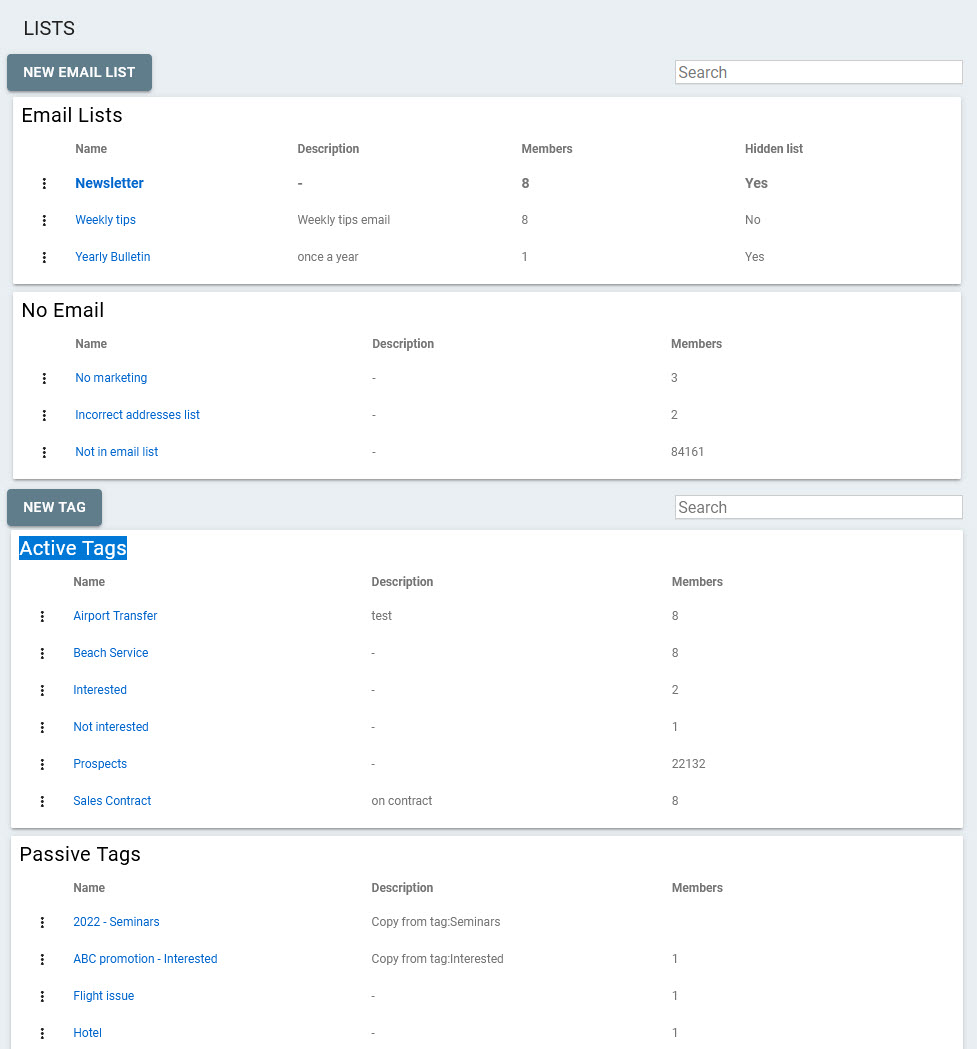Select the Not interested tag link

(x=110, y=727)
